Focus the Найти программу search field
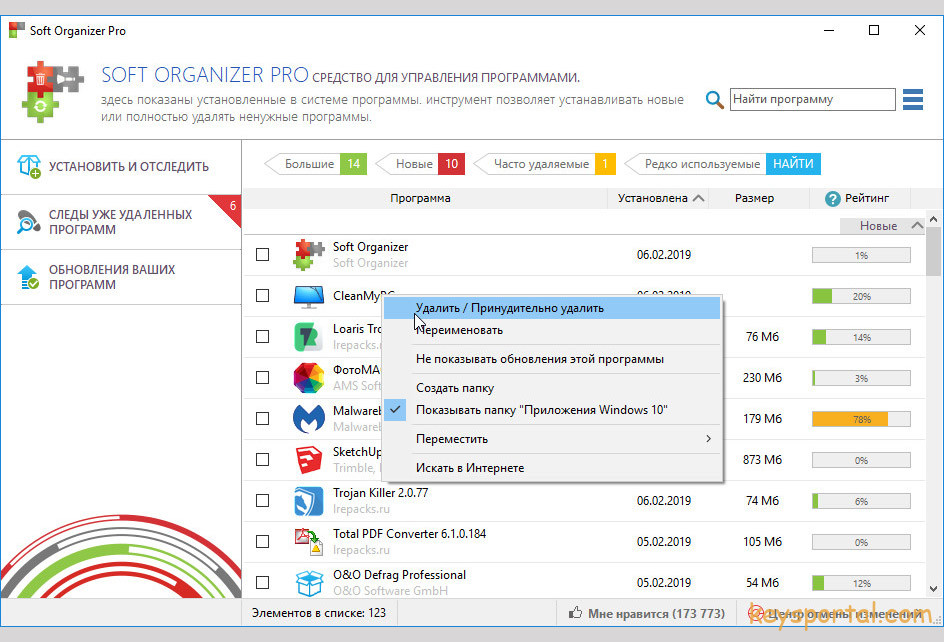The width and height of the screenshot is (944, 642). click(811, 100)
